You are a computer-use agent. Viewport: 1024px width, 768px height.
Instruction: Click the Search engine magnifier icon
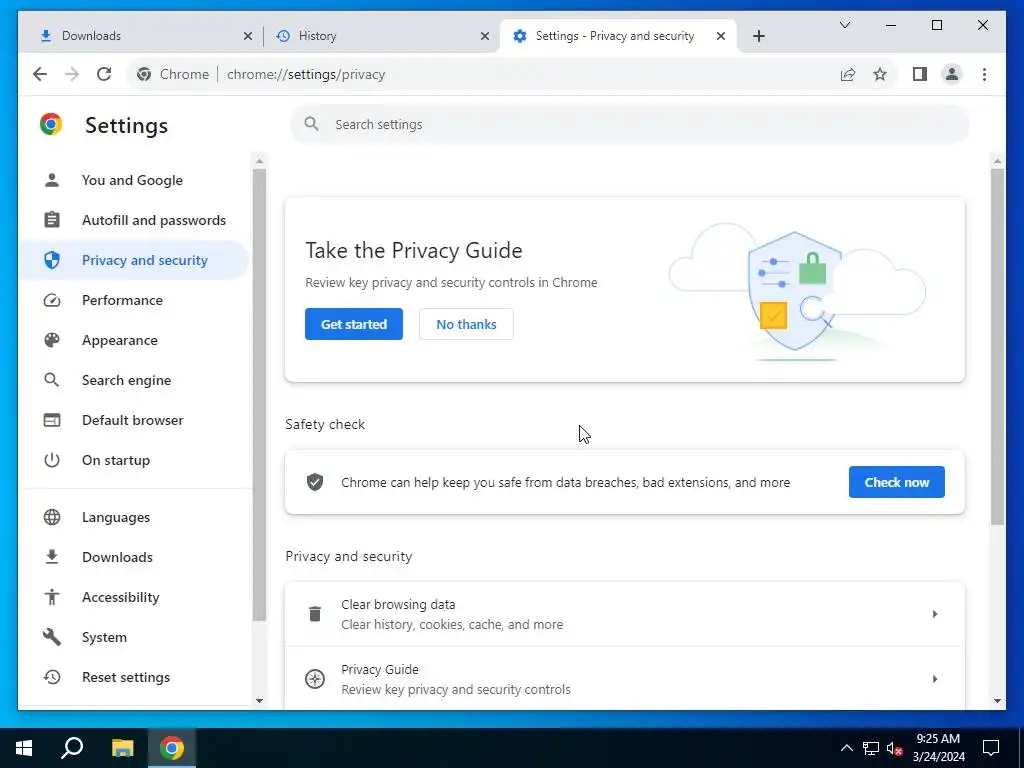(x=52, y=380)
